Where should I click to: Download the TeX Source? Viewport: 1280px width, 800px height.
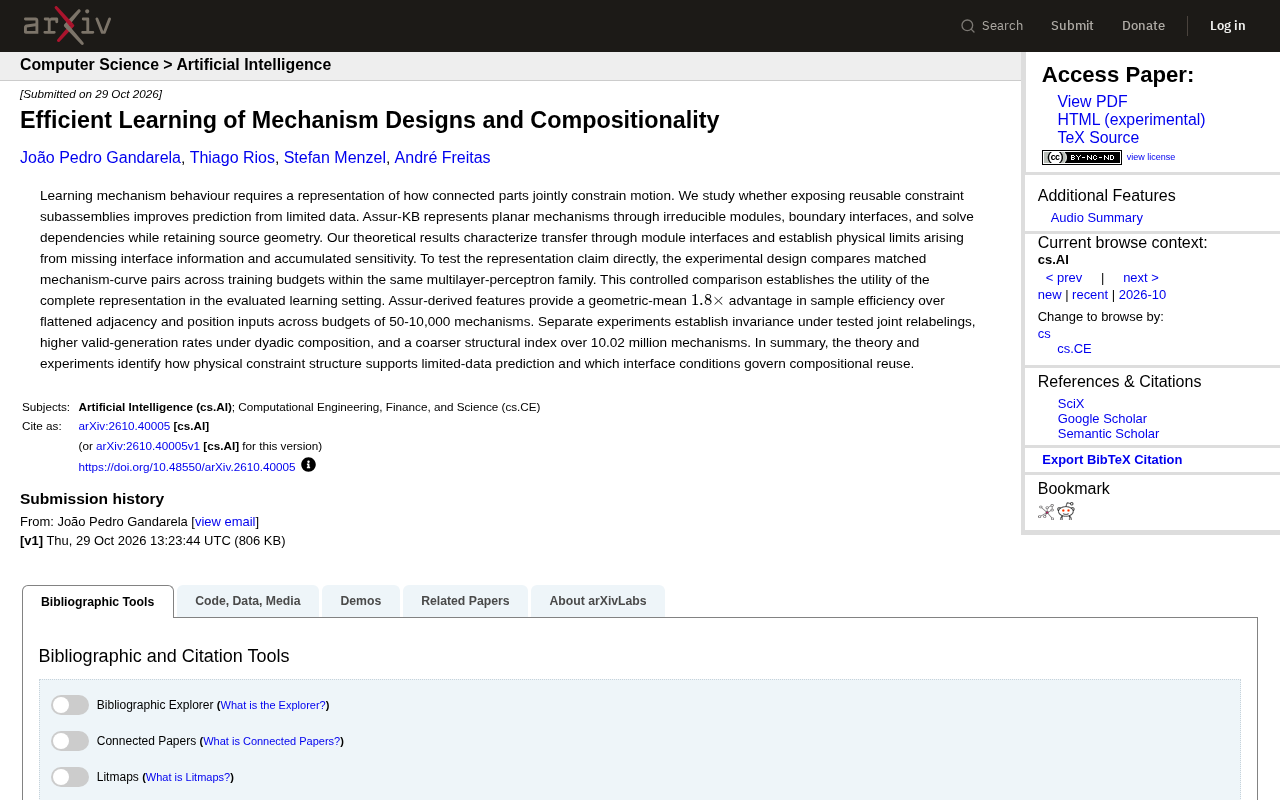point(1098,138)
